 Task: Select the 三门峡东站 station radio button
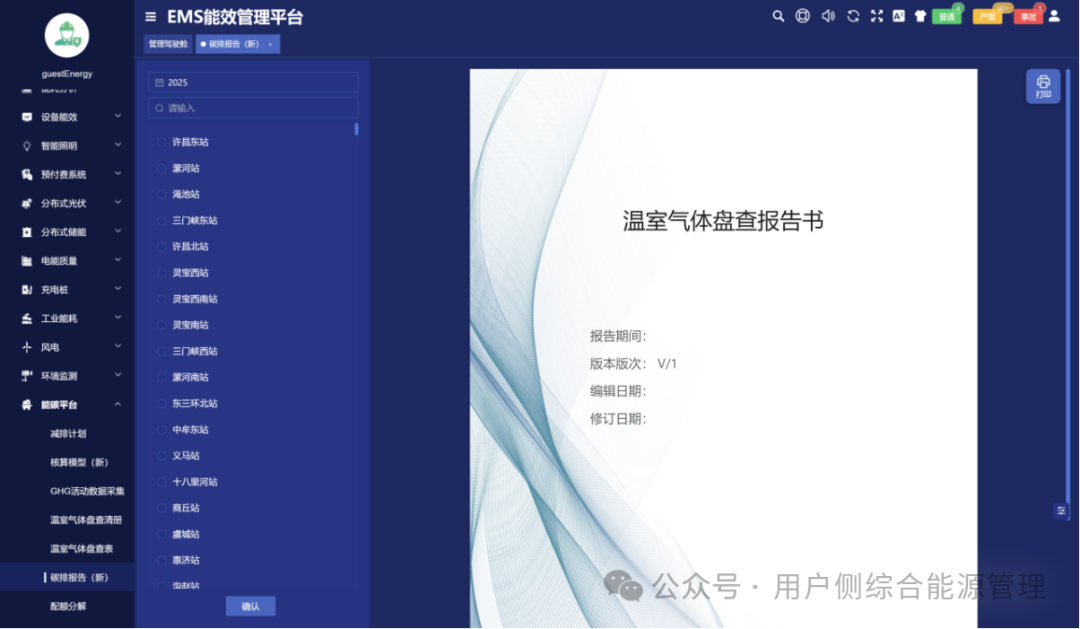coord(162,220)
